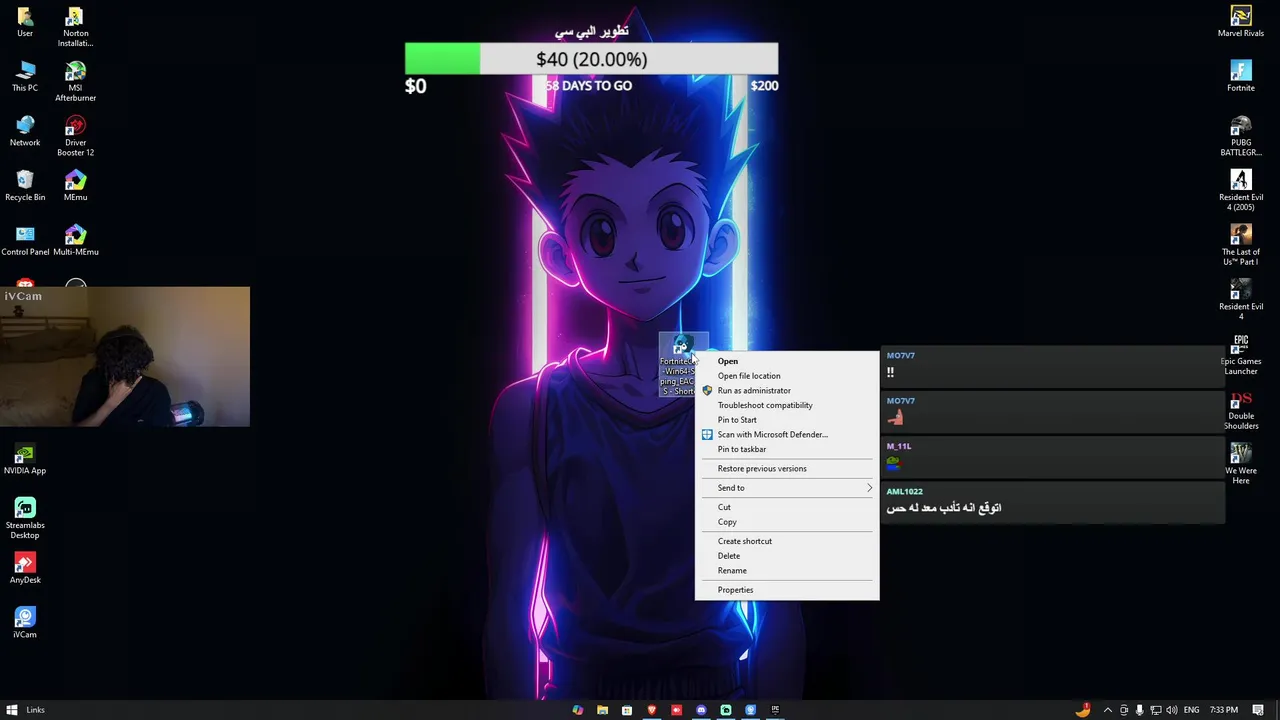The height and width of the screenshot is (720, 1280).
Task: Choose Pin to taskbar
Action: 787,449
